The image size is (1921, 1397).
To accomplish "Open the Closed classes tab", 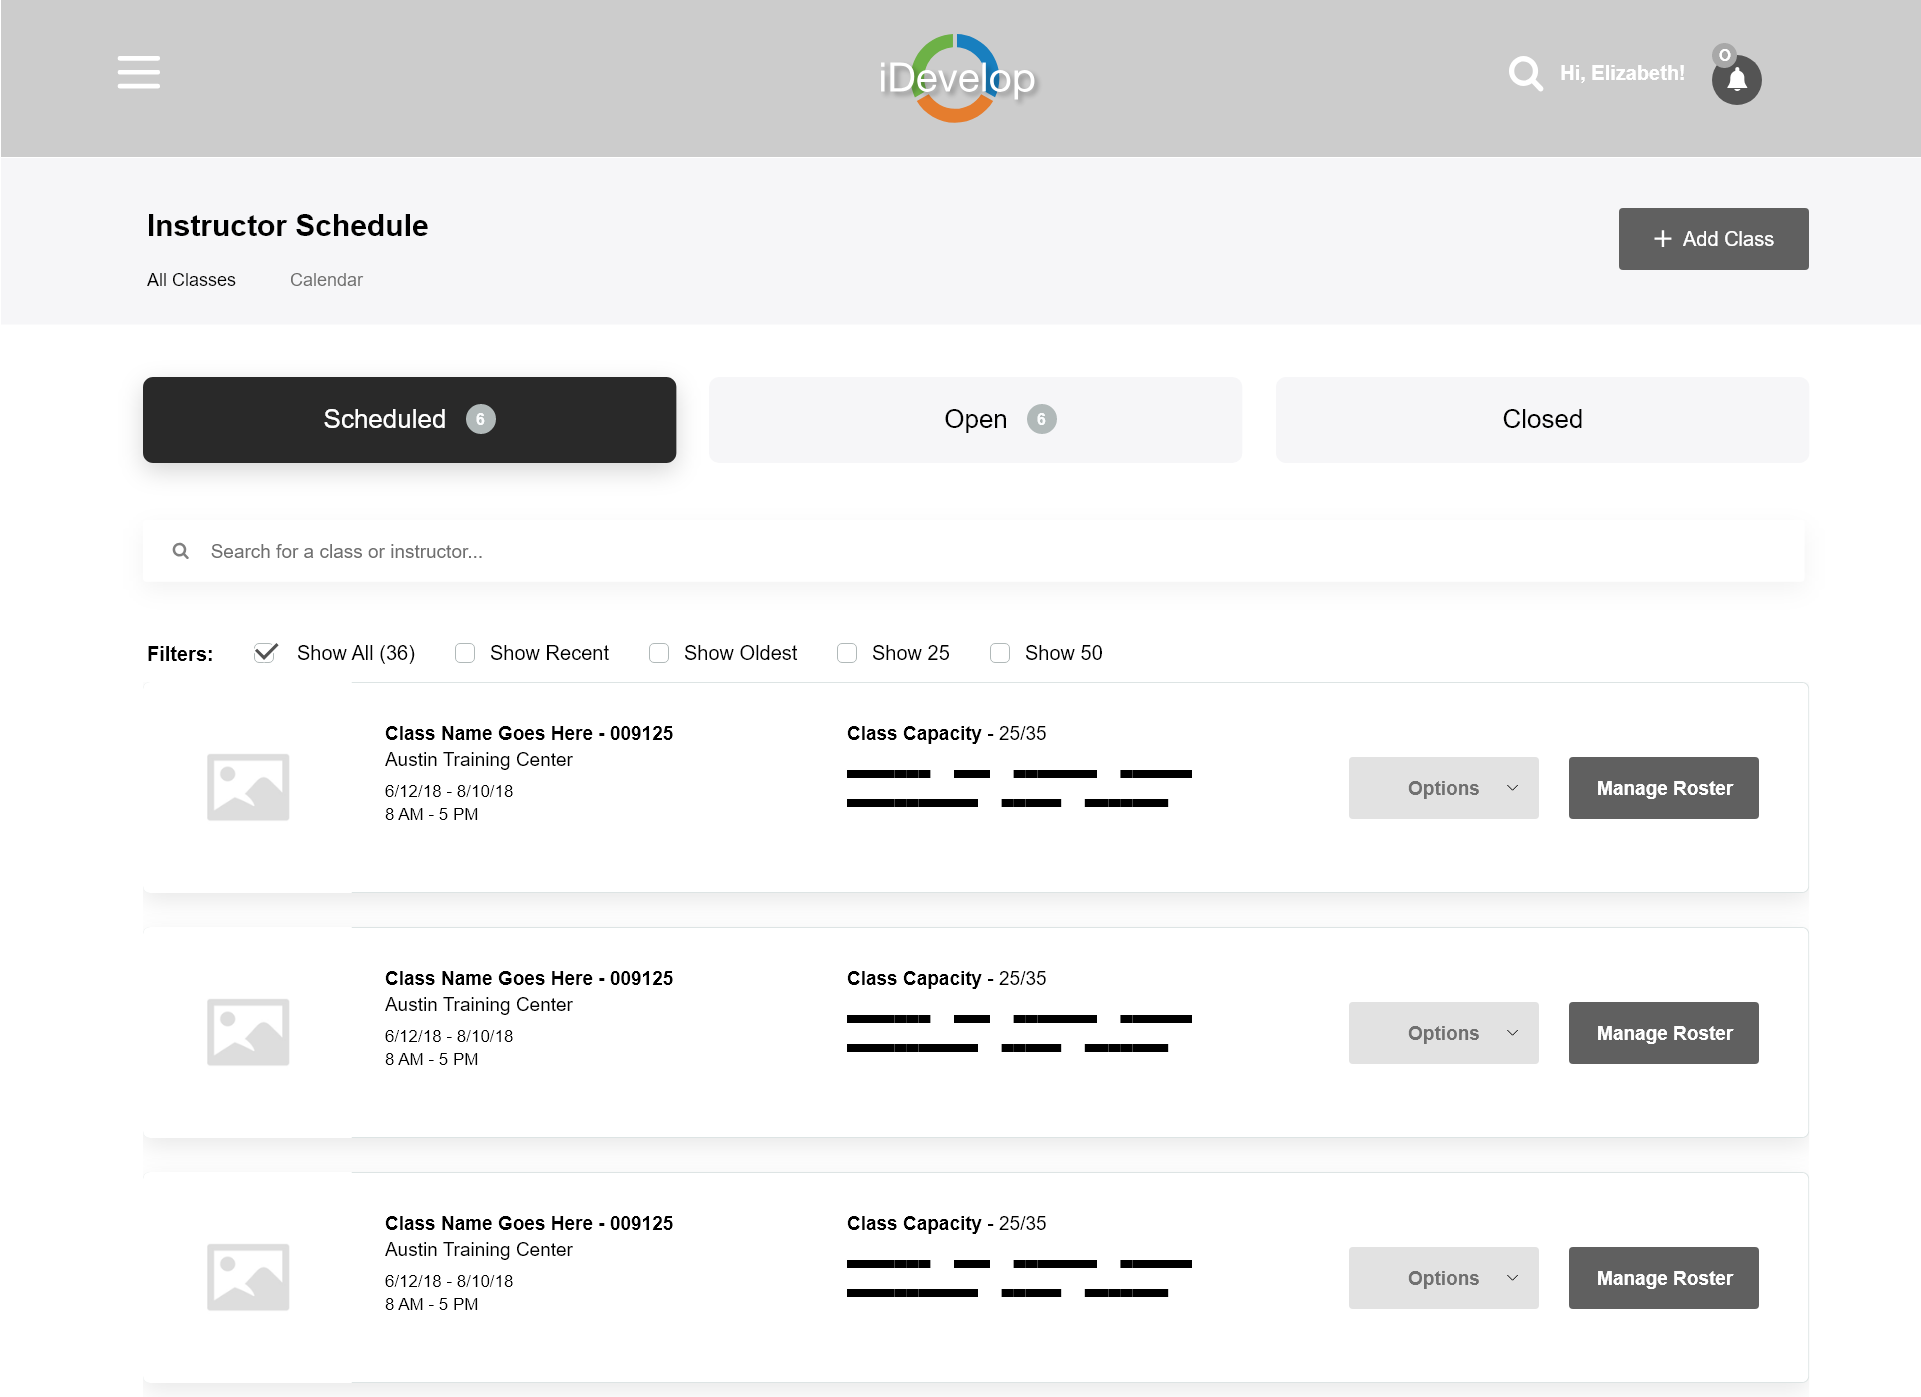I will point(1541,419).
